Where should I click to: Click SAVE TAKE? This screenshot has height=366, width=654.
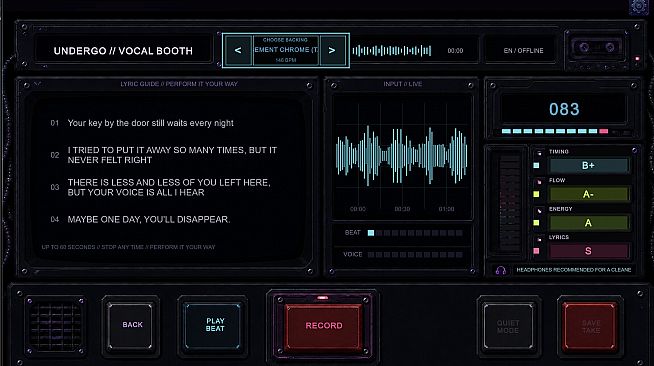[x=591, y=326]
